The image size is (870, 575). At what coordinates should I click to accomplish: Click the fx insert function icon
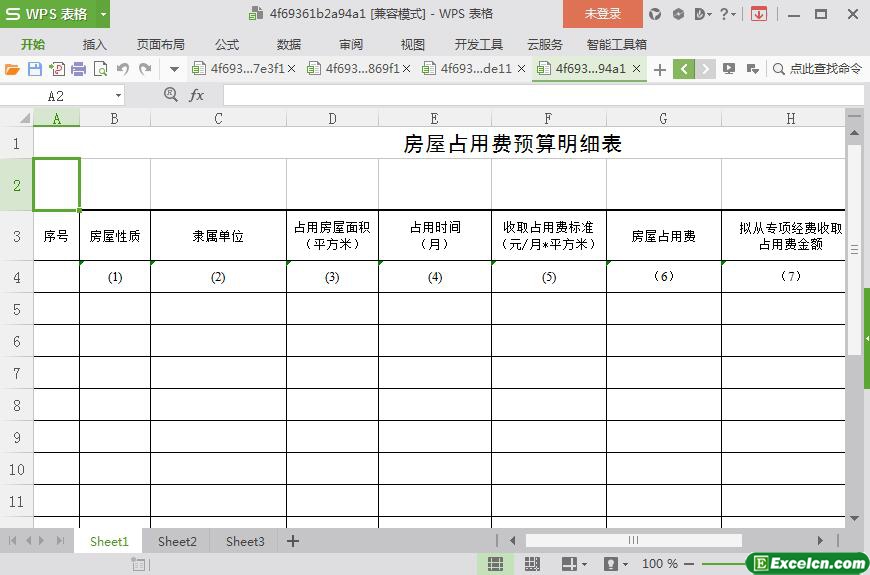coord(196,95)
